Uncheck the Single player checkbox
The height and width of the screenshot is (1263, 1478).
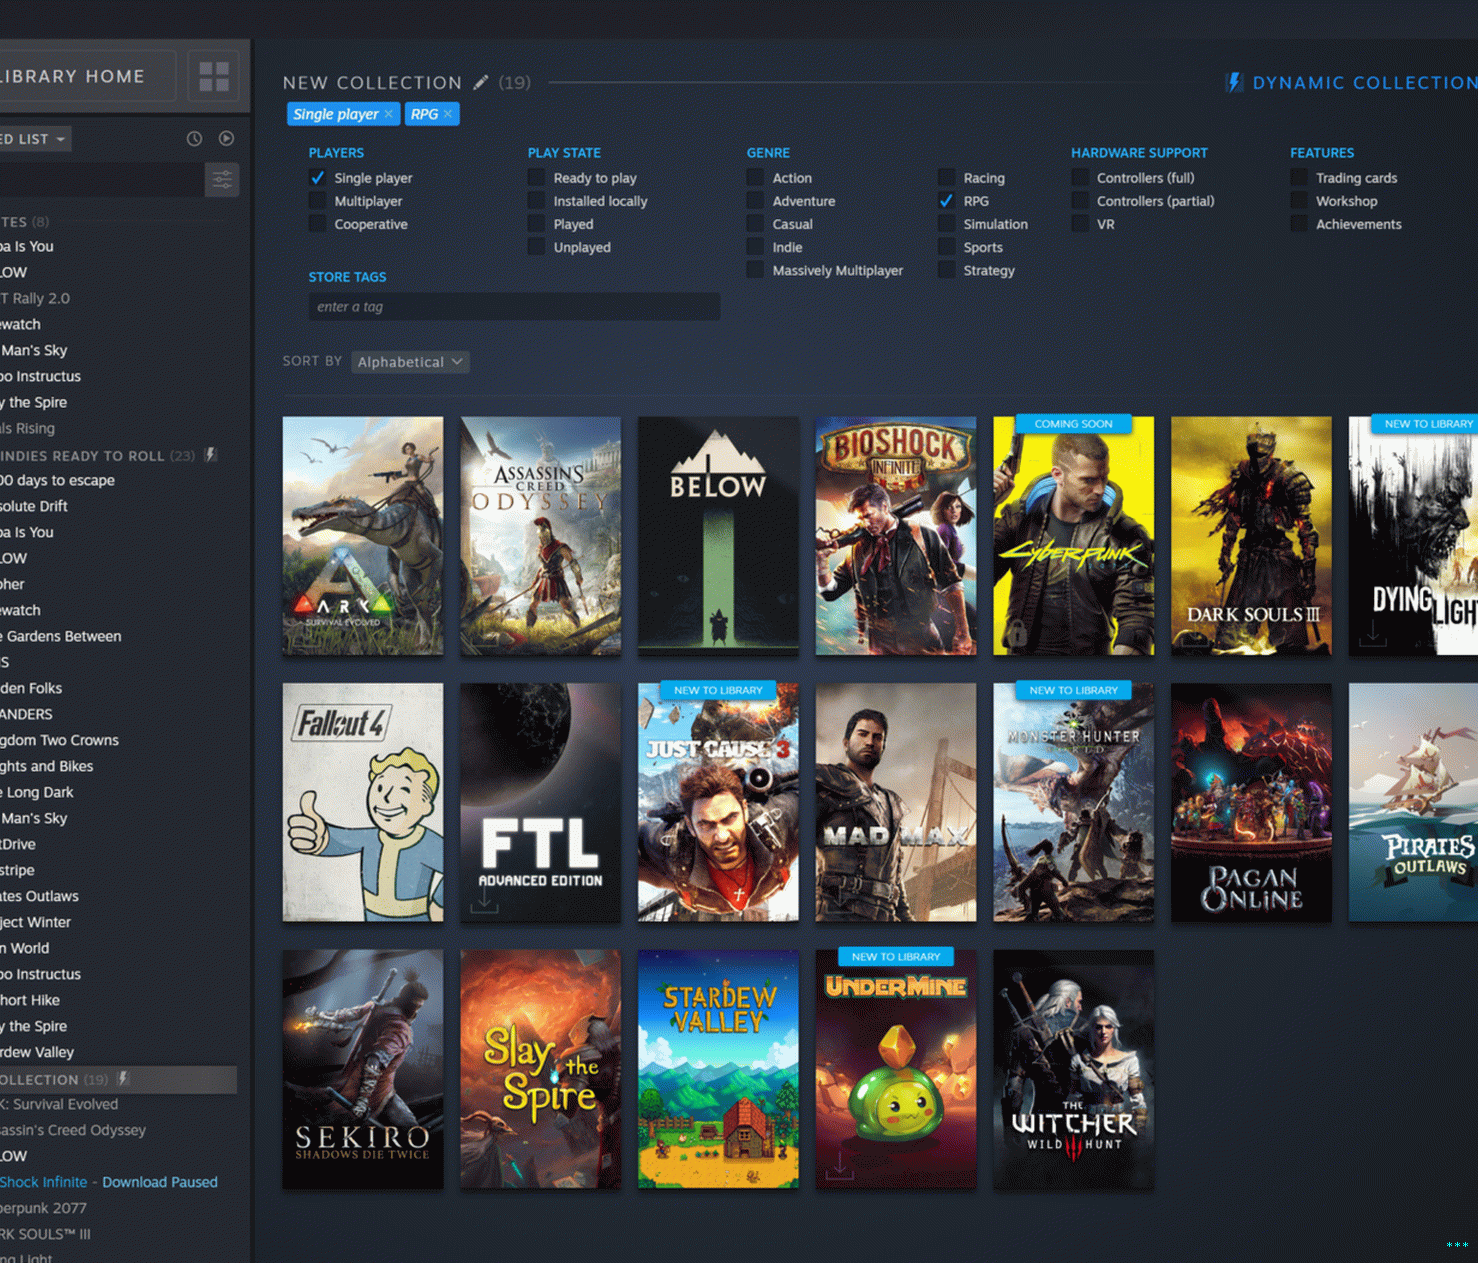318,178
